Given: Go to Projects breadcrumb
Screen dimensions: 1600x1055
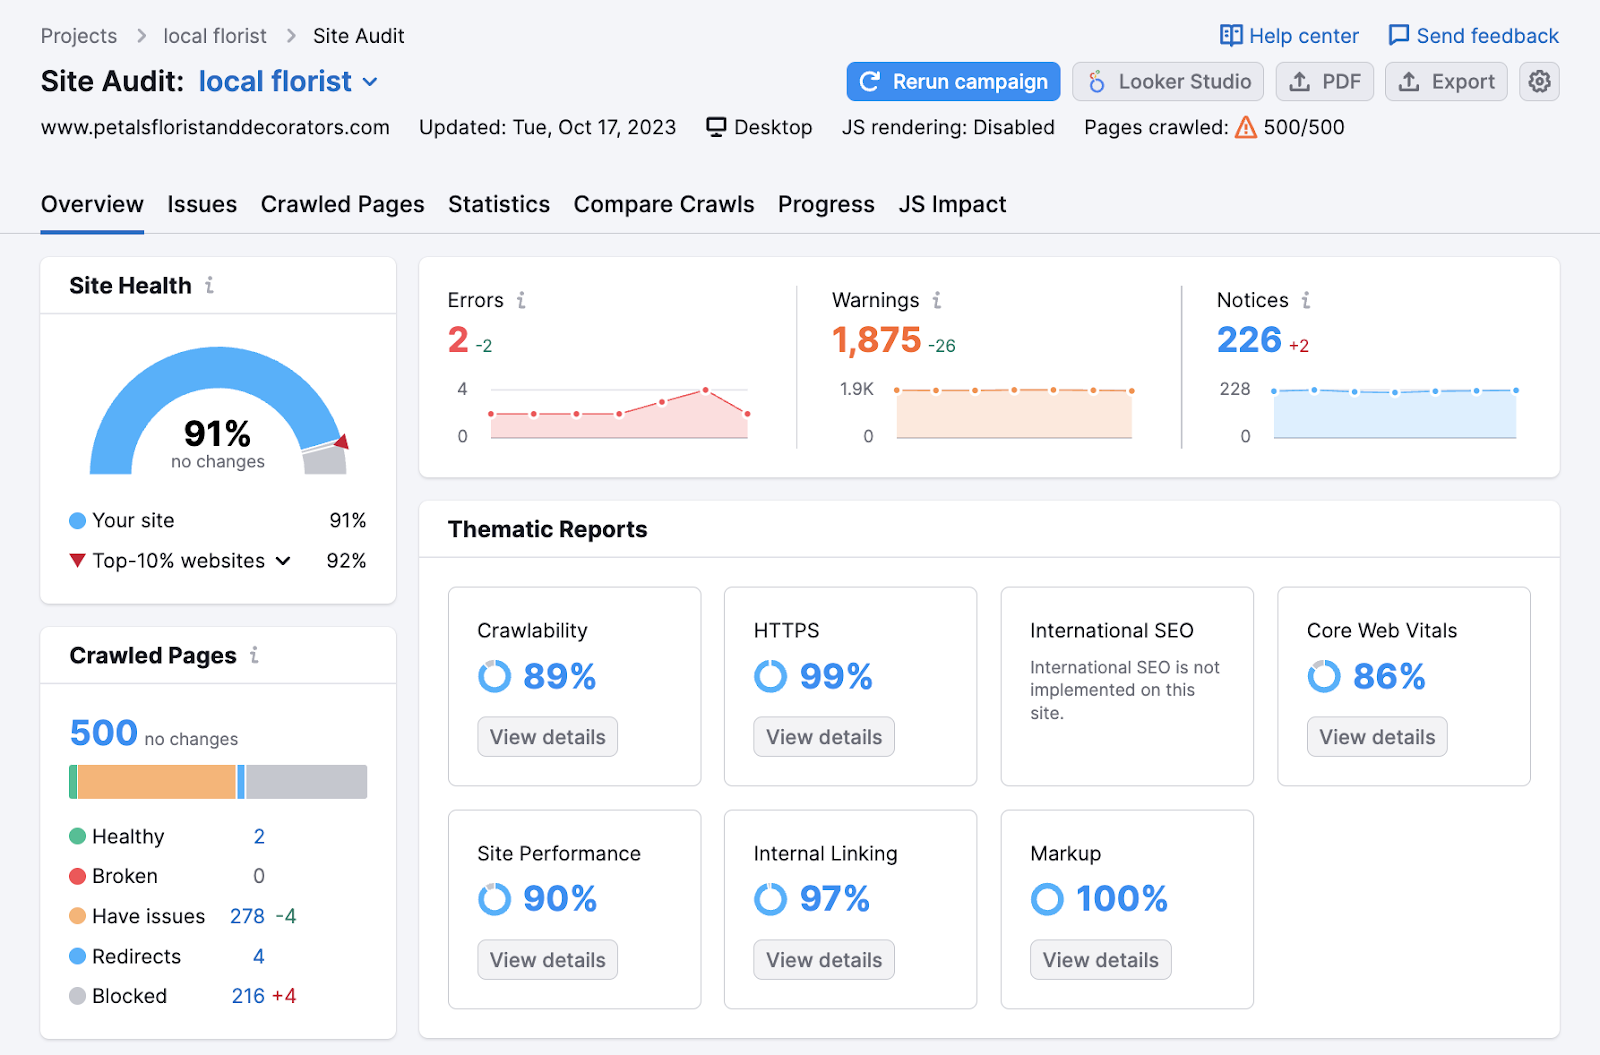Looking at the screenshot, I should [79, 36].
